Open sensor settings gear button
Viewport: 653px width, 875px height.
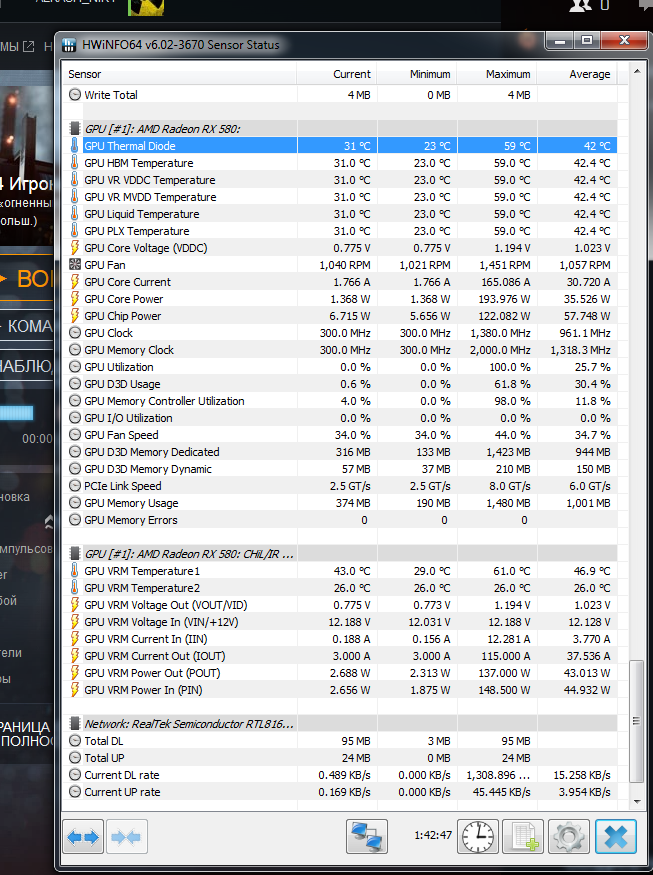(569, 836)
